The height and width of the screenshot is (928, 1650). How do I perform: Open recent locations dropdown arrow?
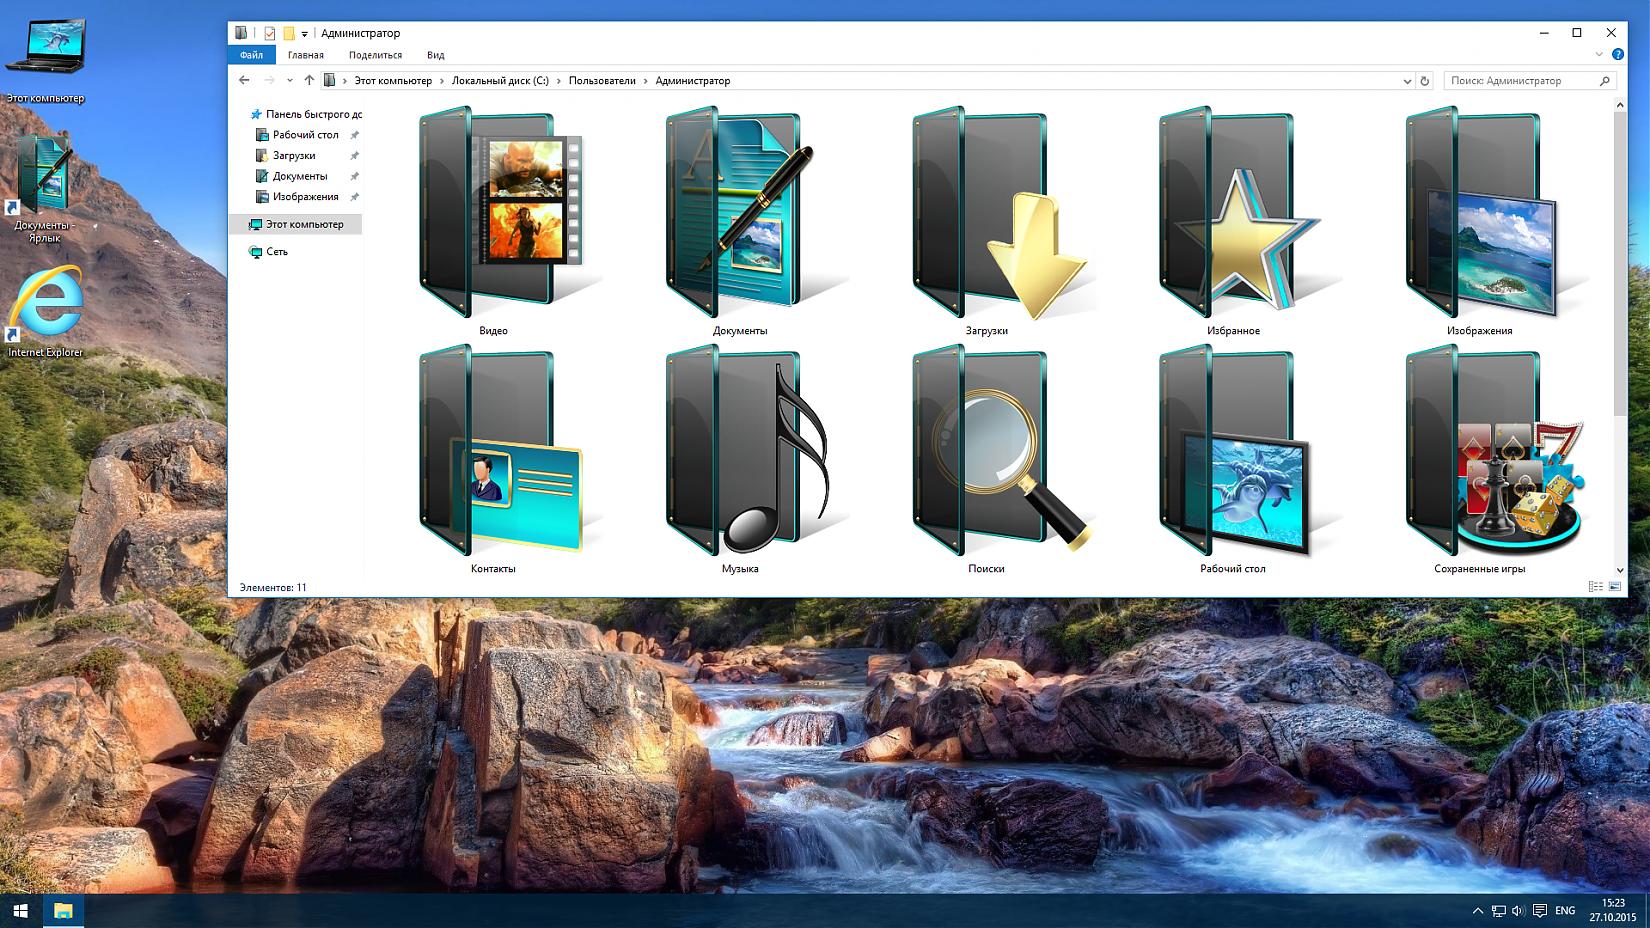(x=290, y=81)
